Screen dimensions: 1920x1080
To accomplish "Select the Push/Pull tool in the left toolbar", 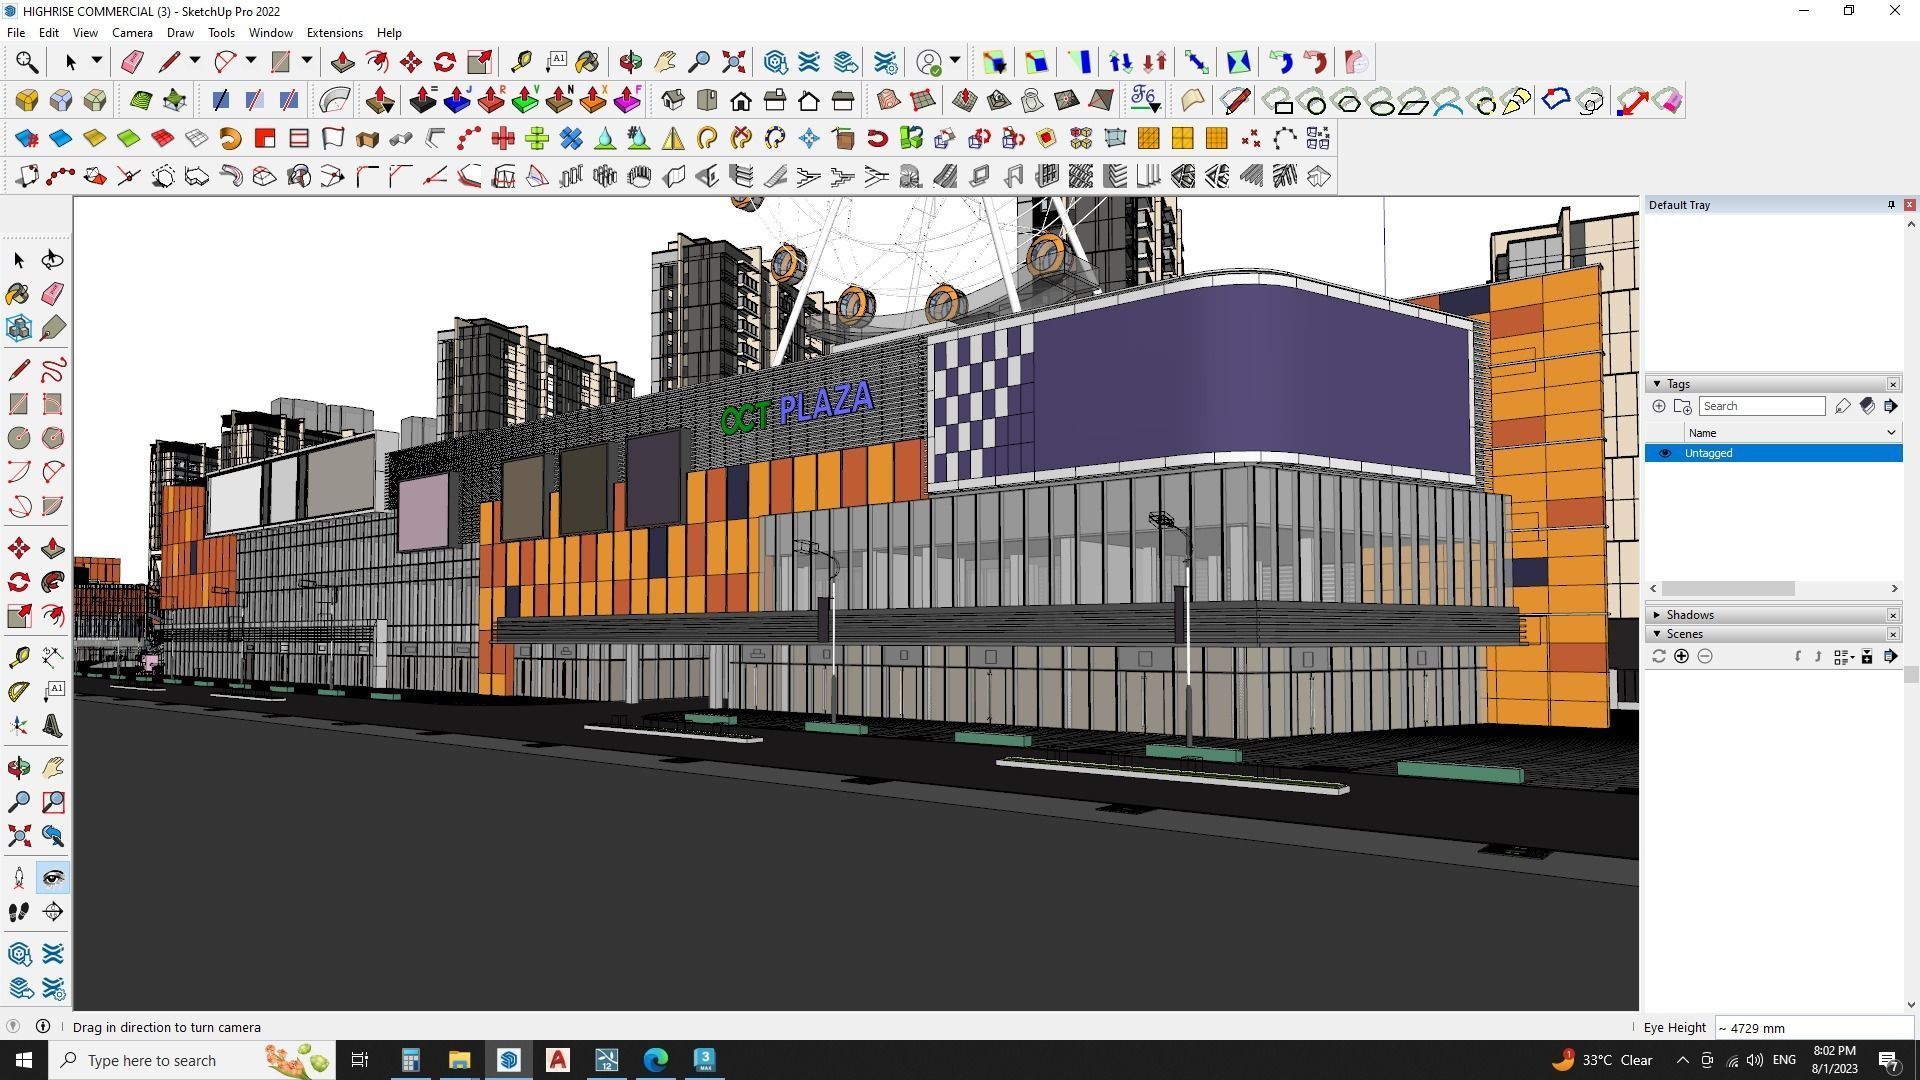I will click(52, 548).
